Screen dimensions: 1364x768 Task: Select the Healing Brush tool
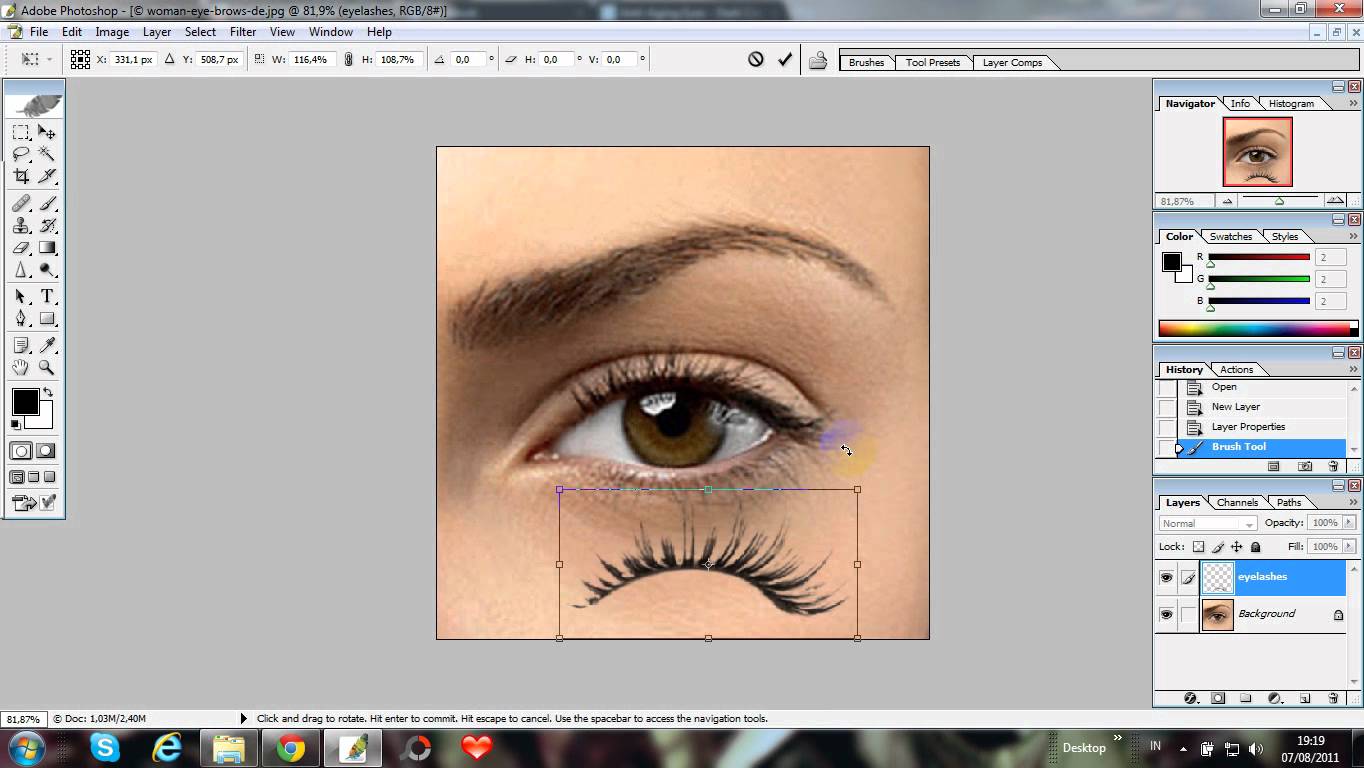[x=21, y=204]
